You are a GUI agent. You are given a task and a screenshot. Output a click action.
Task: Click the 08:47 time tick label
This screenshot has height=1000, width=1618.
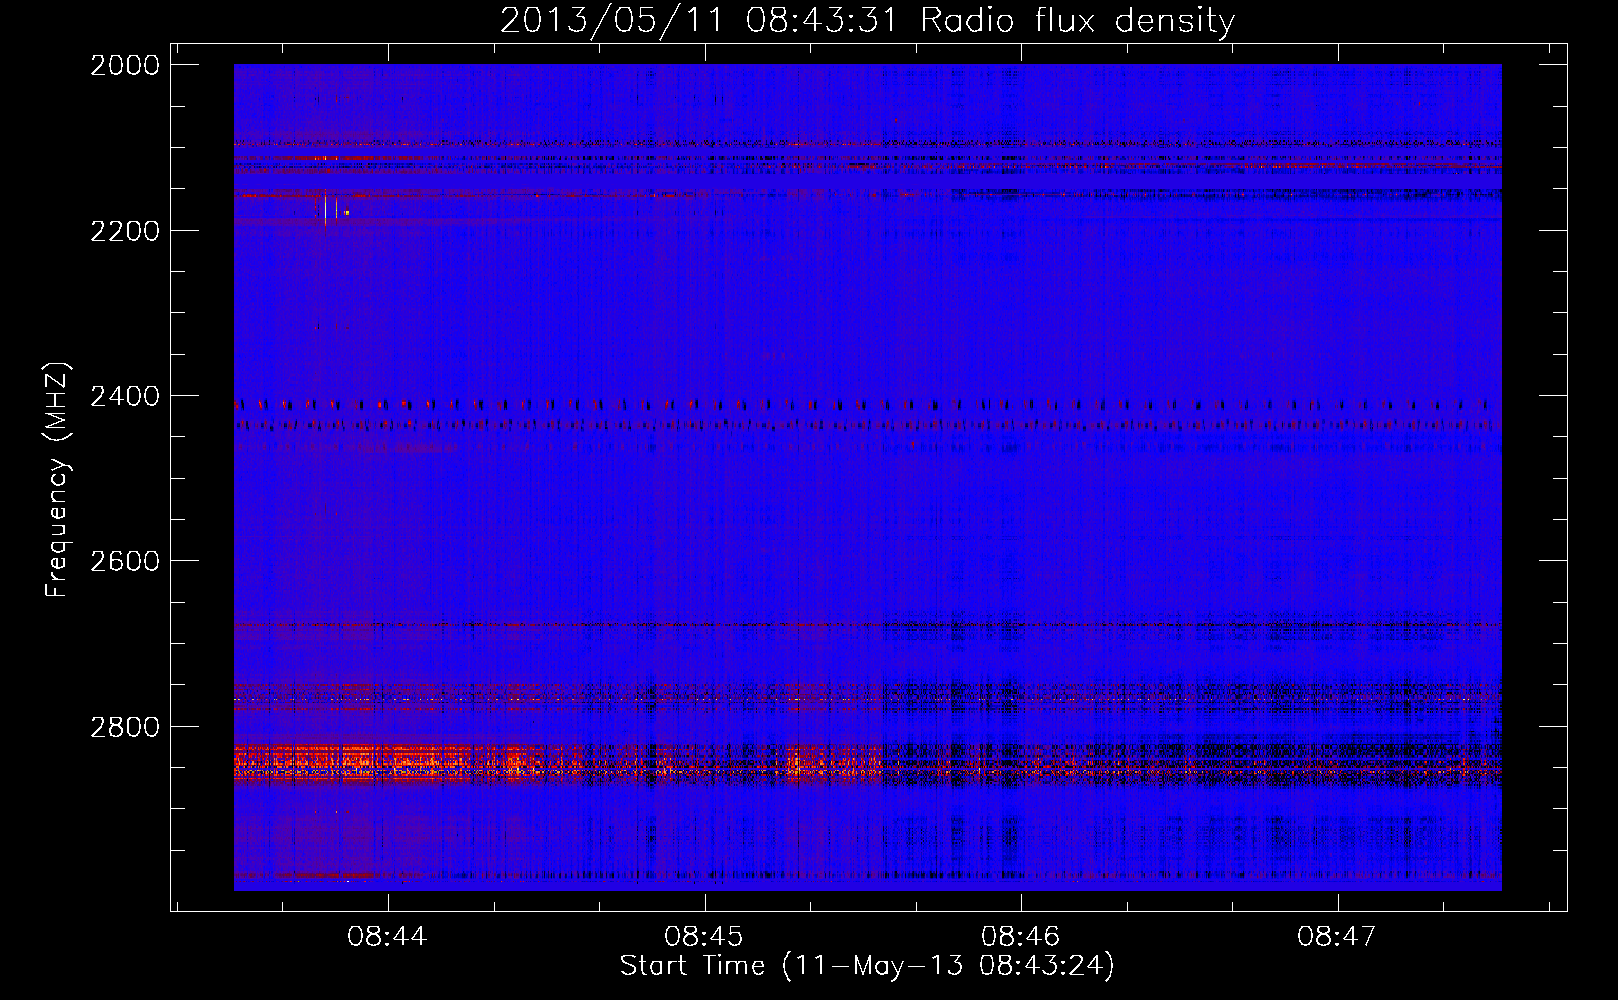pos(1337,937)
